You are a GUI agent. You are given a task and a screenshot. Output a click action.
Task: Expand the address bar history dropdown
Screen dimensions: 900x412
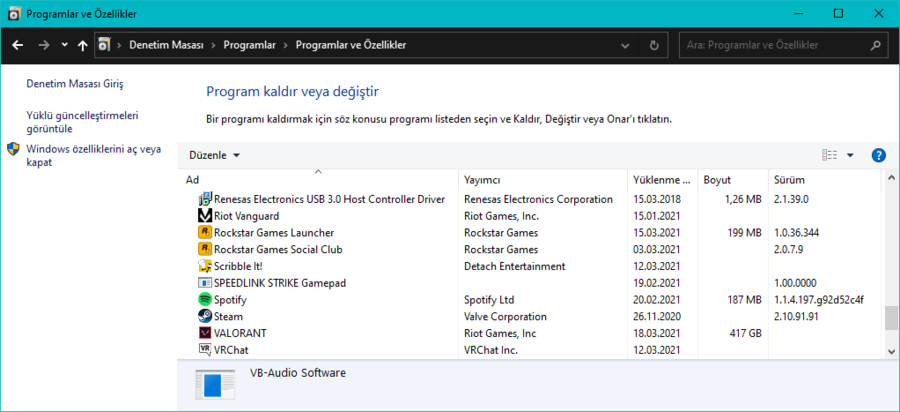pos(625,45)
